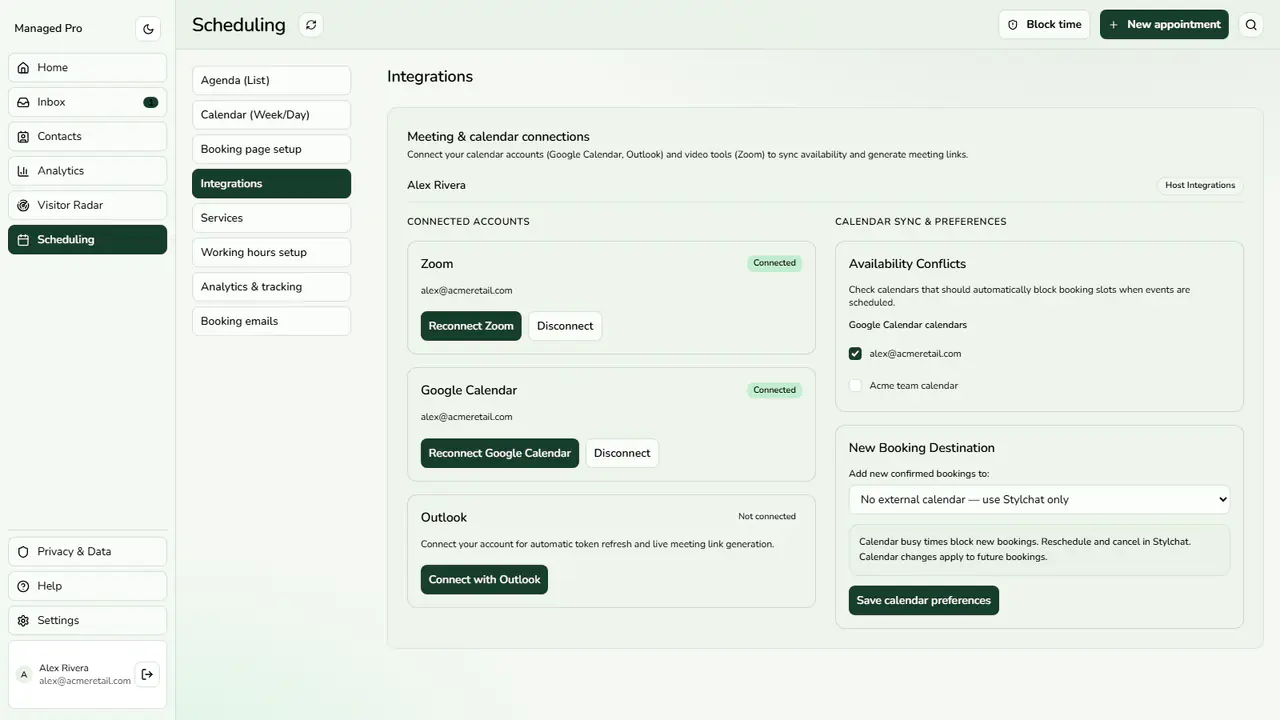
Task: Open Analytics & tracking section
Action: pos(271,287)
